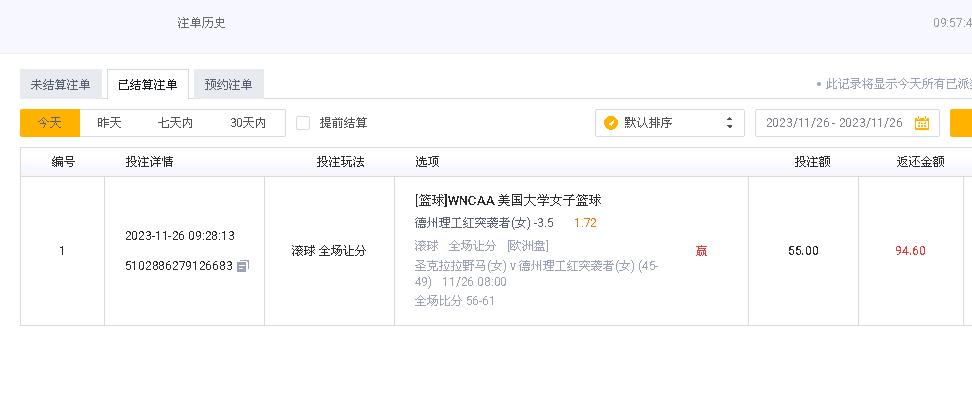Click the 投注额 column header
The image size is (972, 416).
[812, 162]
